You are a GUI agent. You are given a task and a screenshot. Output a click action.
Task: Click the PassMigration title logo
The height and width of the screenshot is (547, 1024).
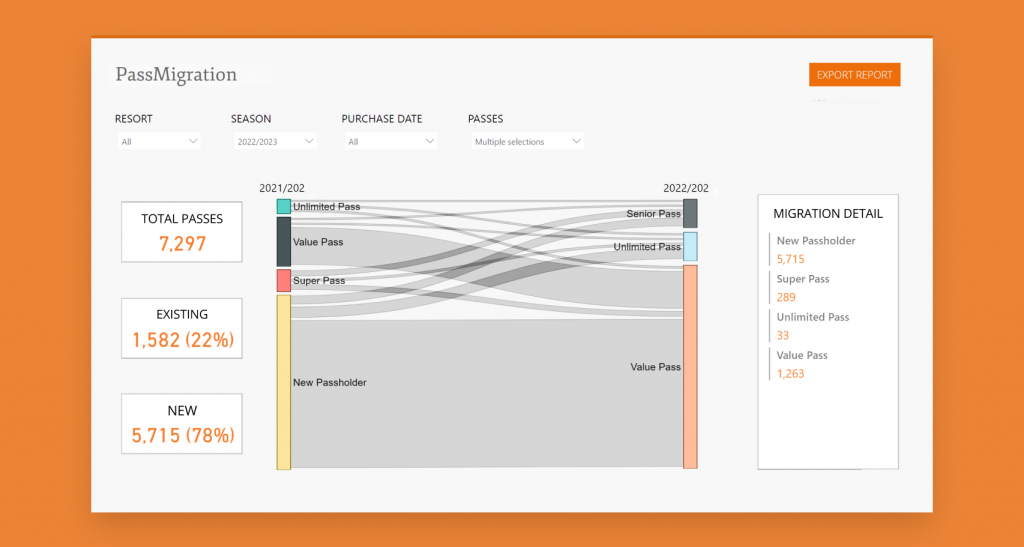tap(176, 74)
